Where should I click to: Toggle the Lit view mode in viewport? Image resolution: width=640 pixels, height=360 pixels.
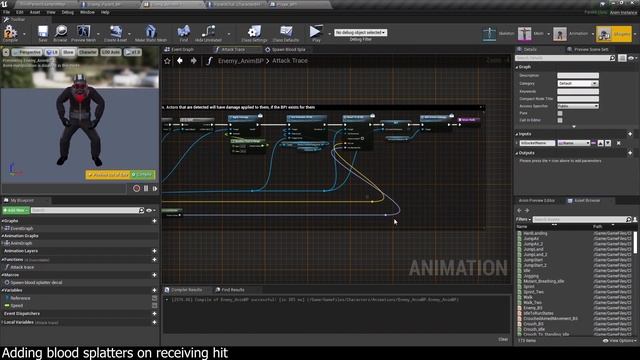[x=52, y=52]
